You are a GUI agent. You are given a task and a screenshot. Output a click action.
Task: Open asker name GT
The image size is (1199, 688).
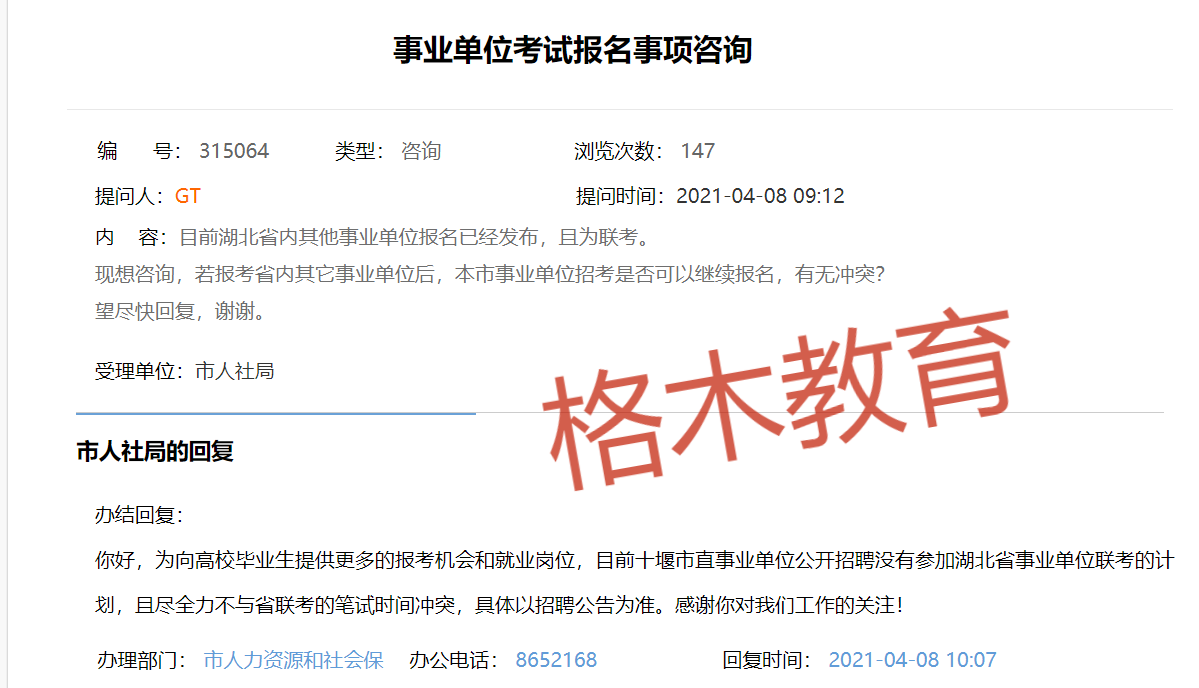(187, 196)
